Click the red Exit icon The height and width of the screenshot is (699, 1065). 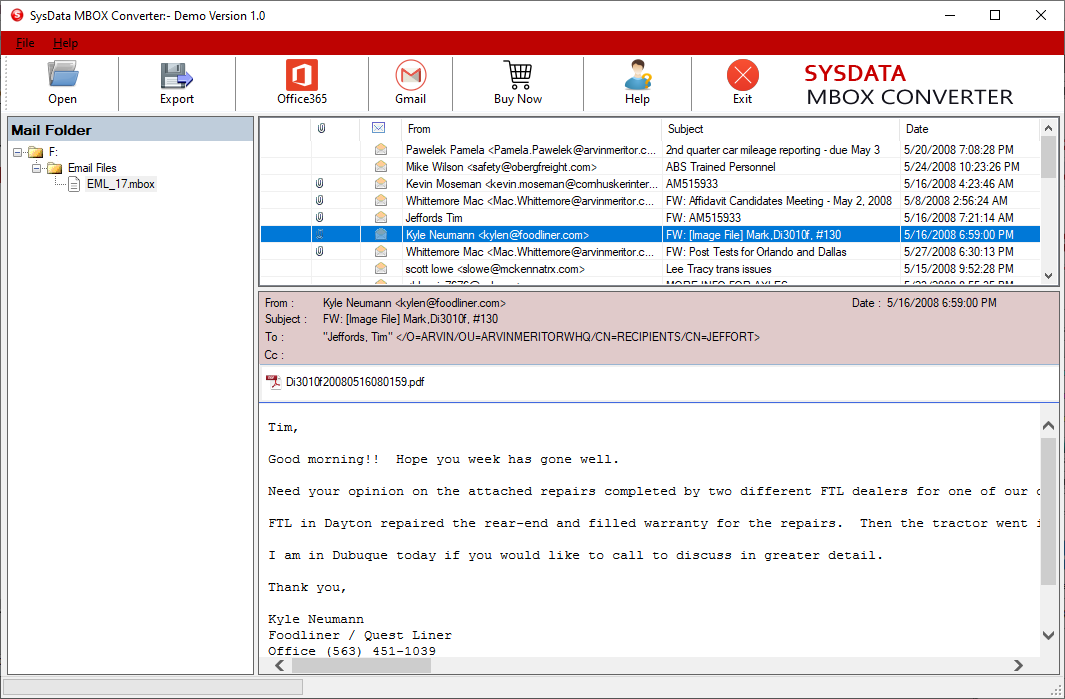click(742, 75)
